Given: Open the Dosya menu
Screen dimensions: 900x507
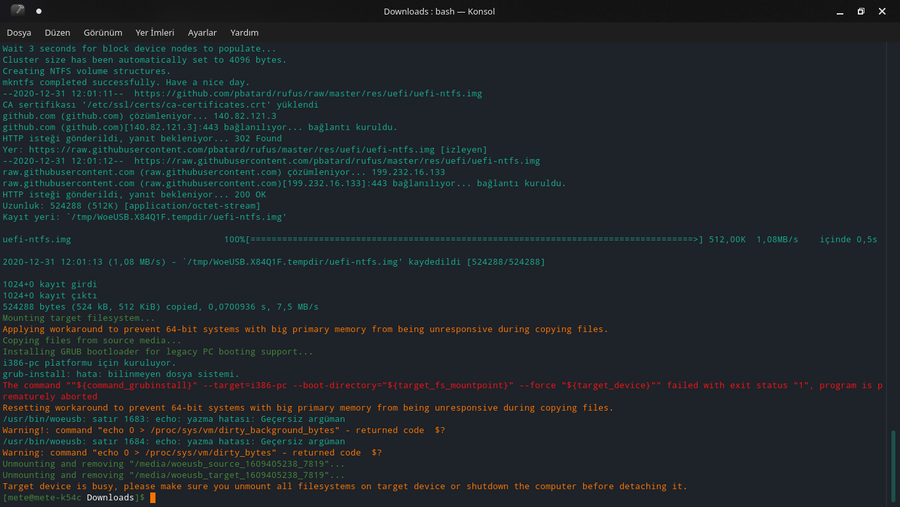Looking at the screenshot, I should pyautogui.click(x=19, y=32).
